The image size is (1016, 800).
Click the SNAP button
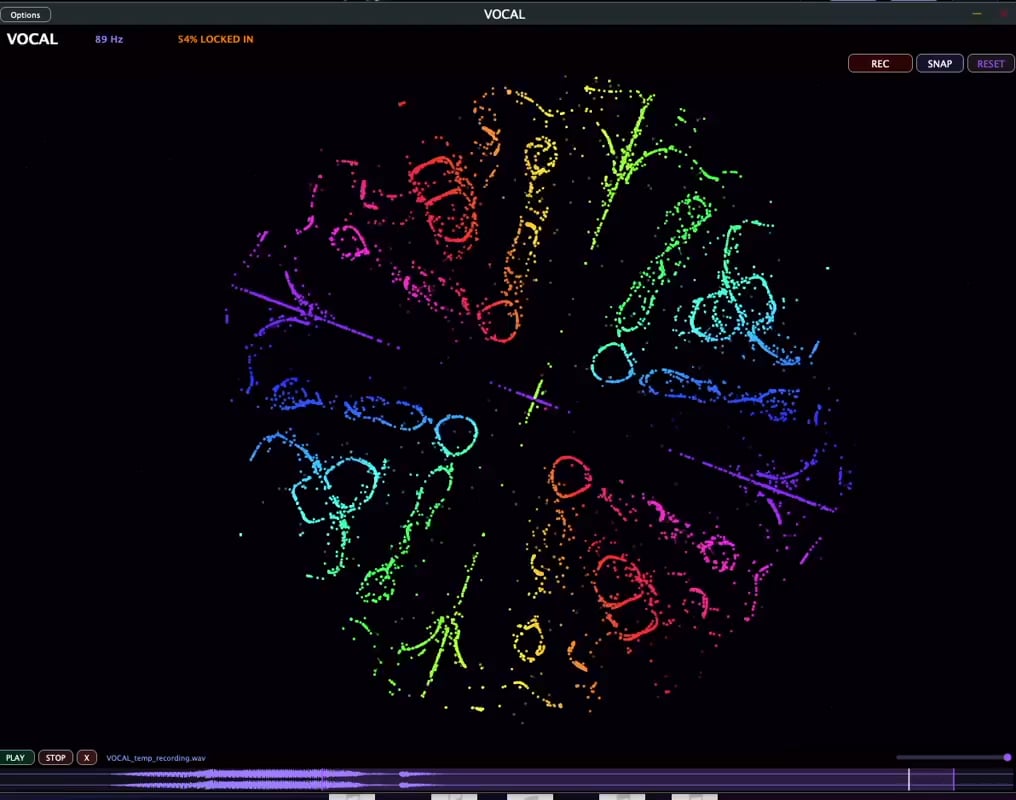click(940, 63)
